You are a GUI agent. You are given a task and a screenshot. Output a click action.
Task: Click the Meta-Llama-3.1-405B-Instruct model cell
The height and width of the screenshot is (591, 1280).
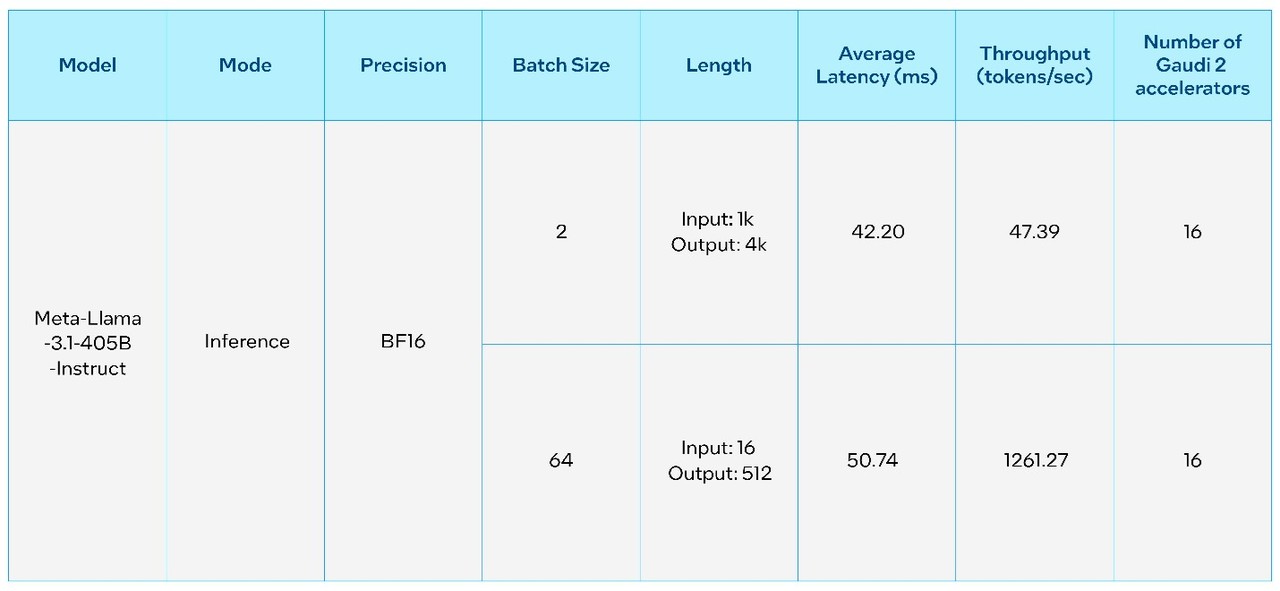[88, 343]
